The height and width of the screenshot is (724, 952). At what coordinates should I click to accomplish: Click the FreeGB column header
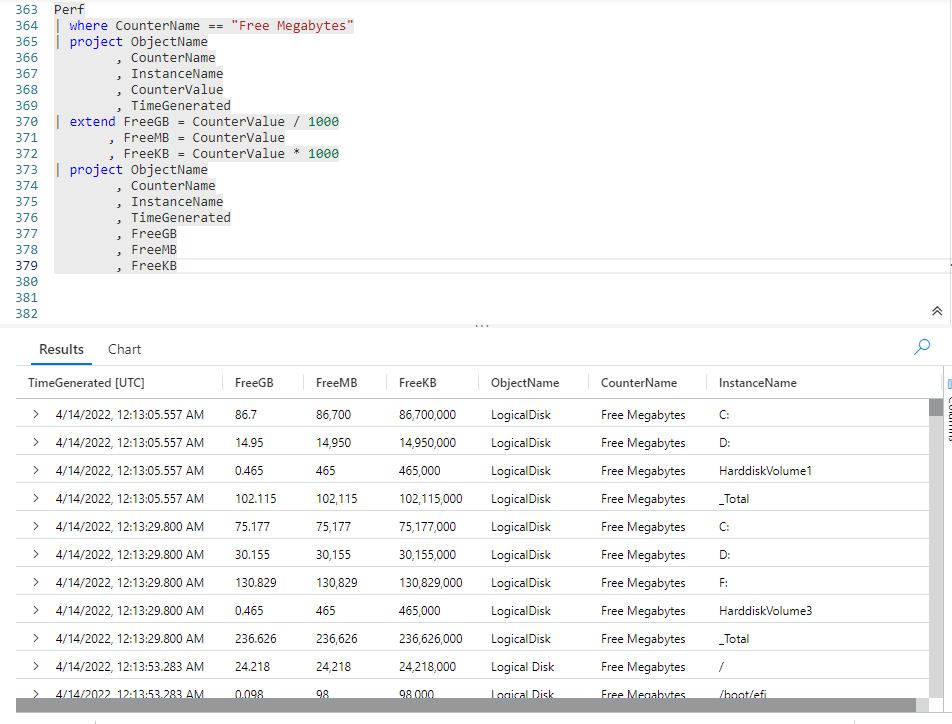[254, 383]
